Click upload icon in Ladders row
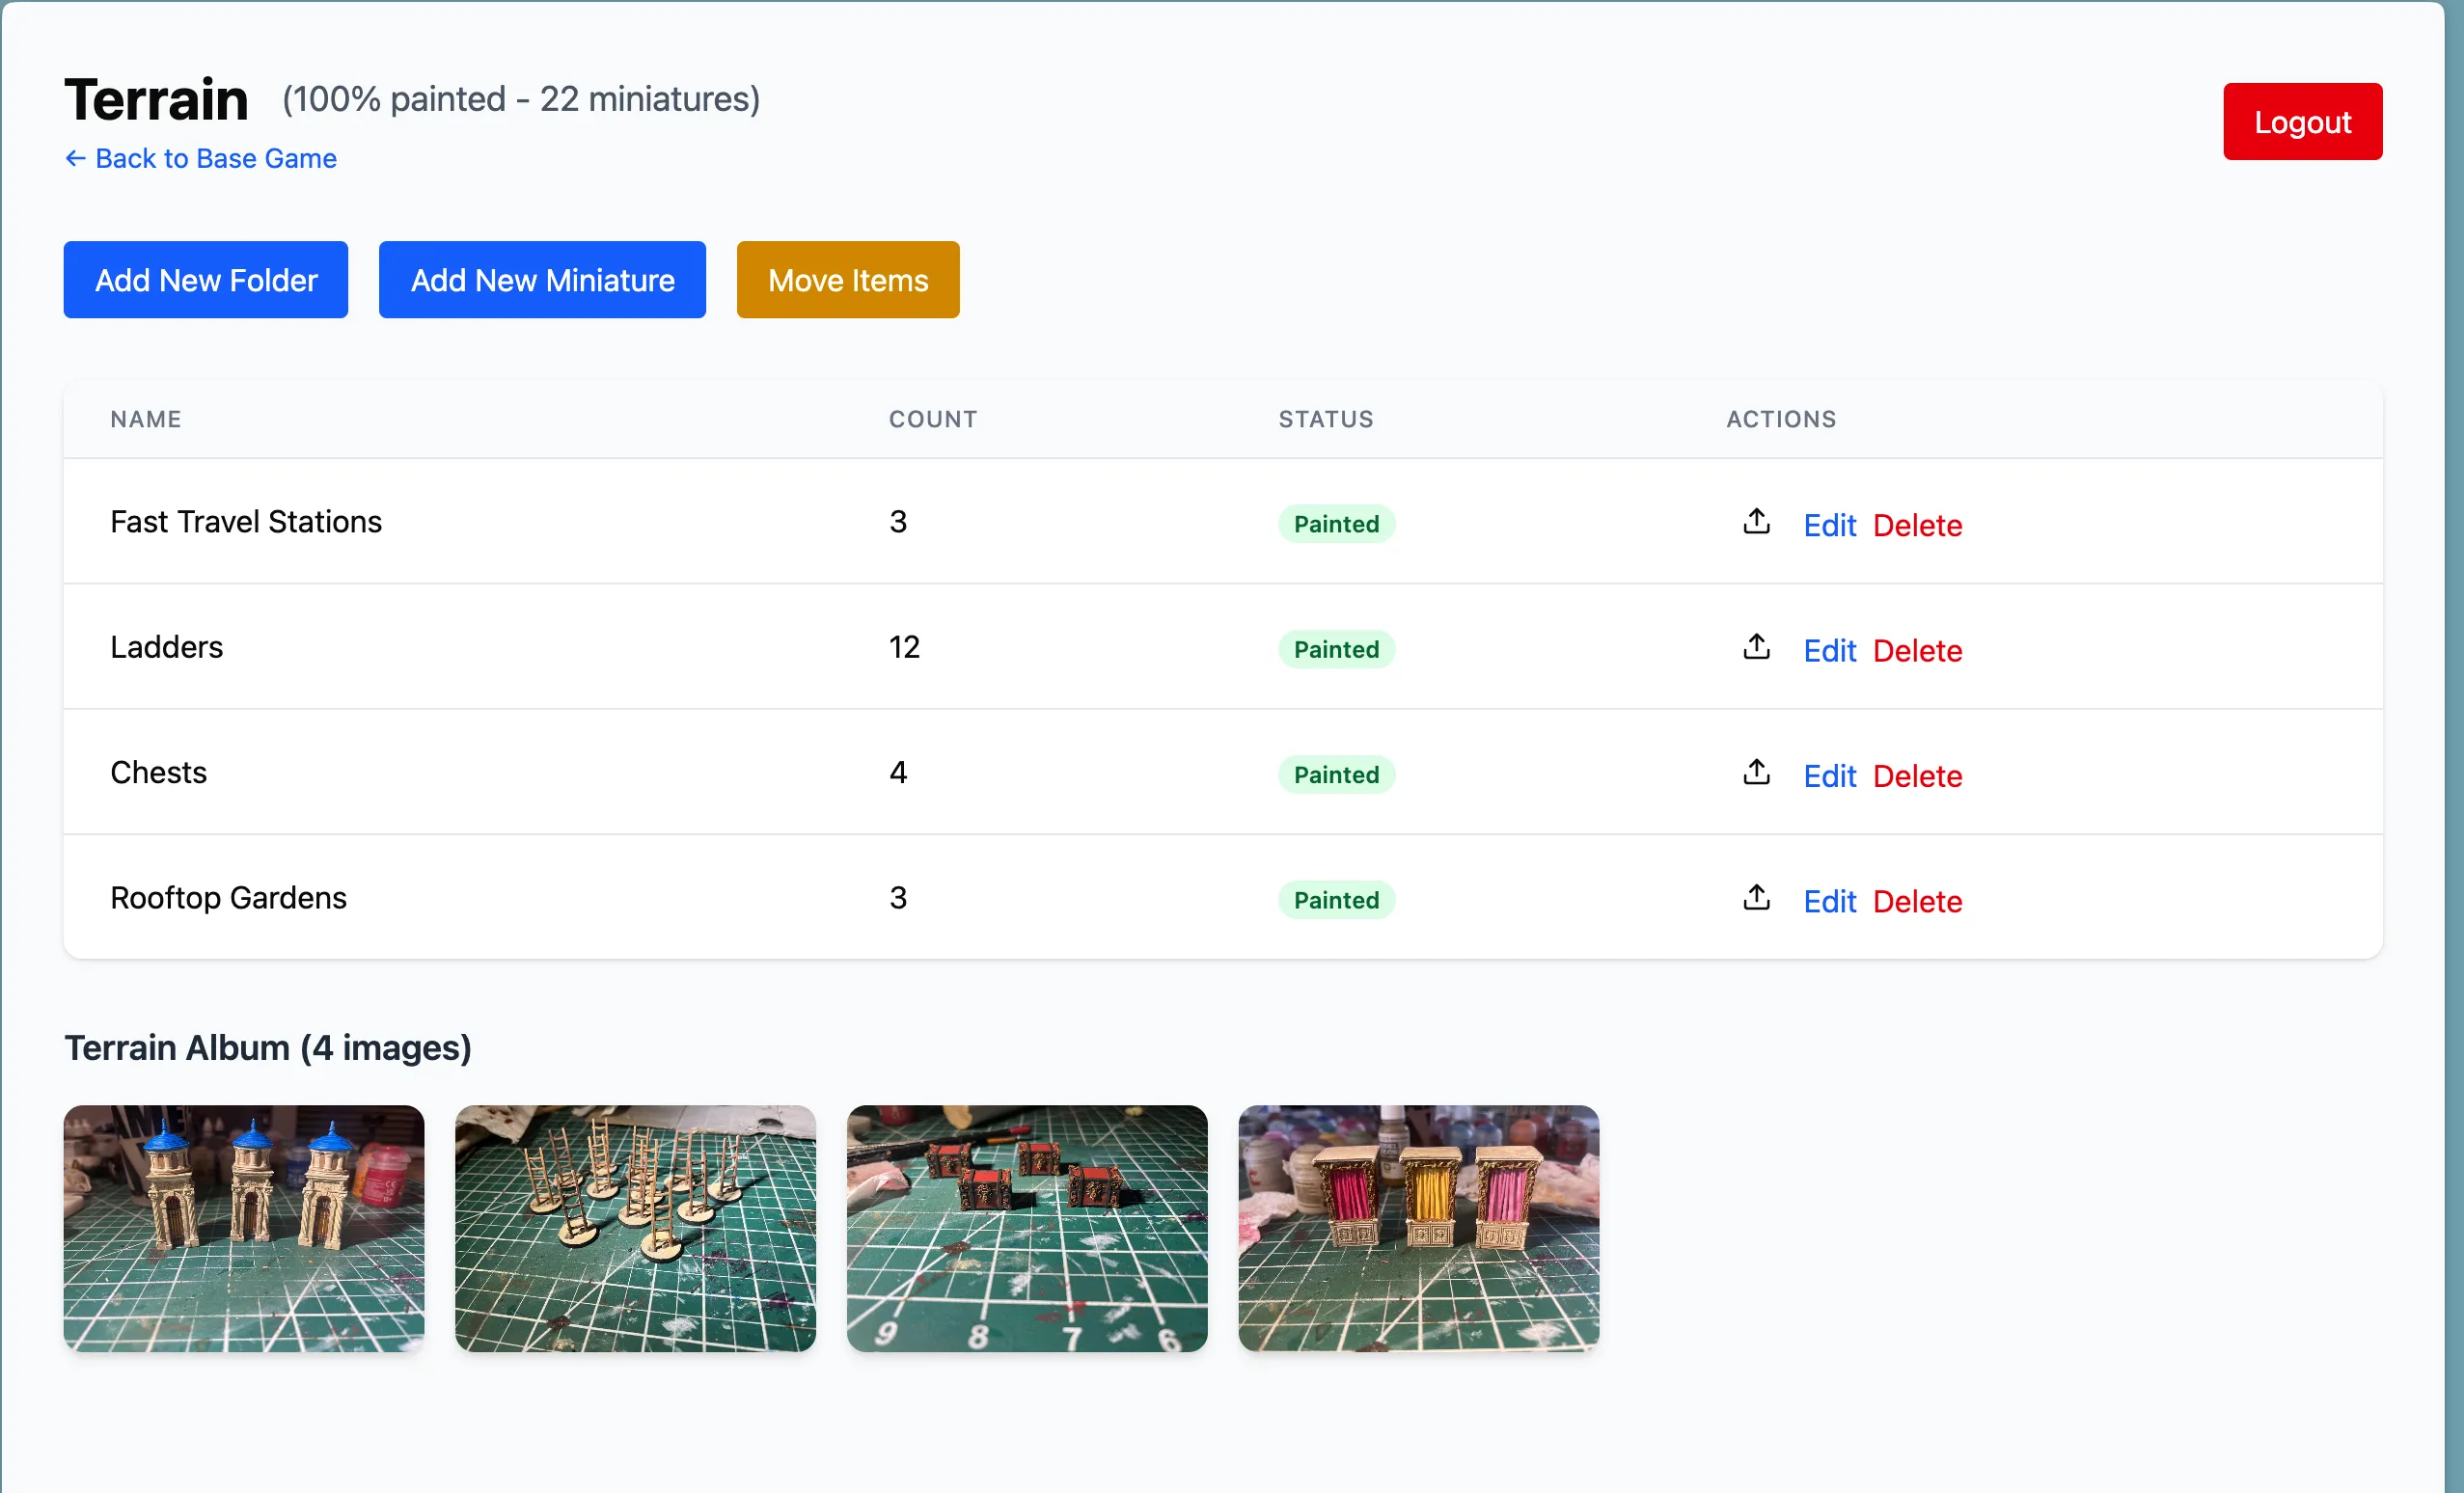The image size is (2464, 1493). (x=1756, y=648)
